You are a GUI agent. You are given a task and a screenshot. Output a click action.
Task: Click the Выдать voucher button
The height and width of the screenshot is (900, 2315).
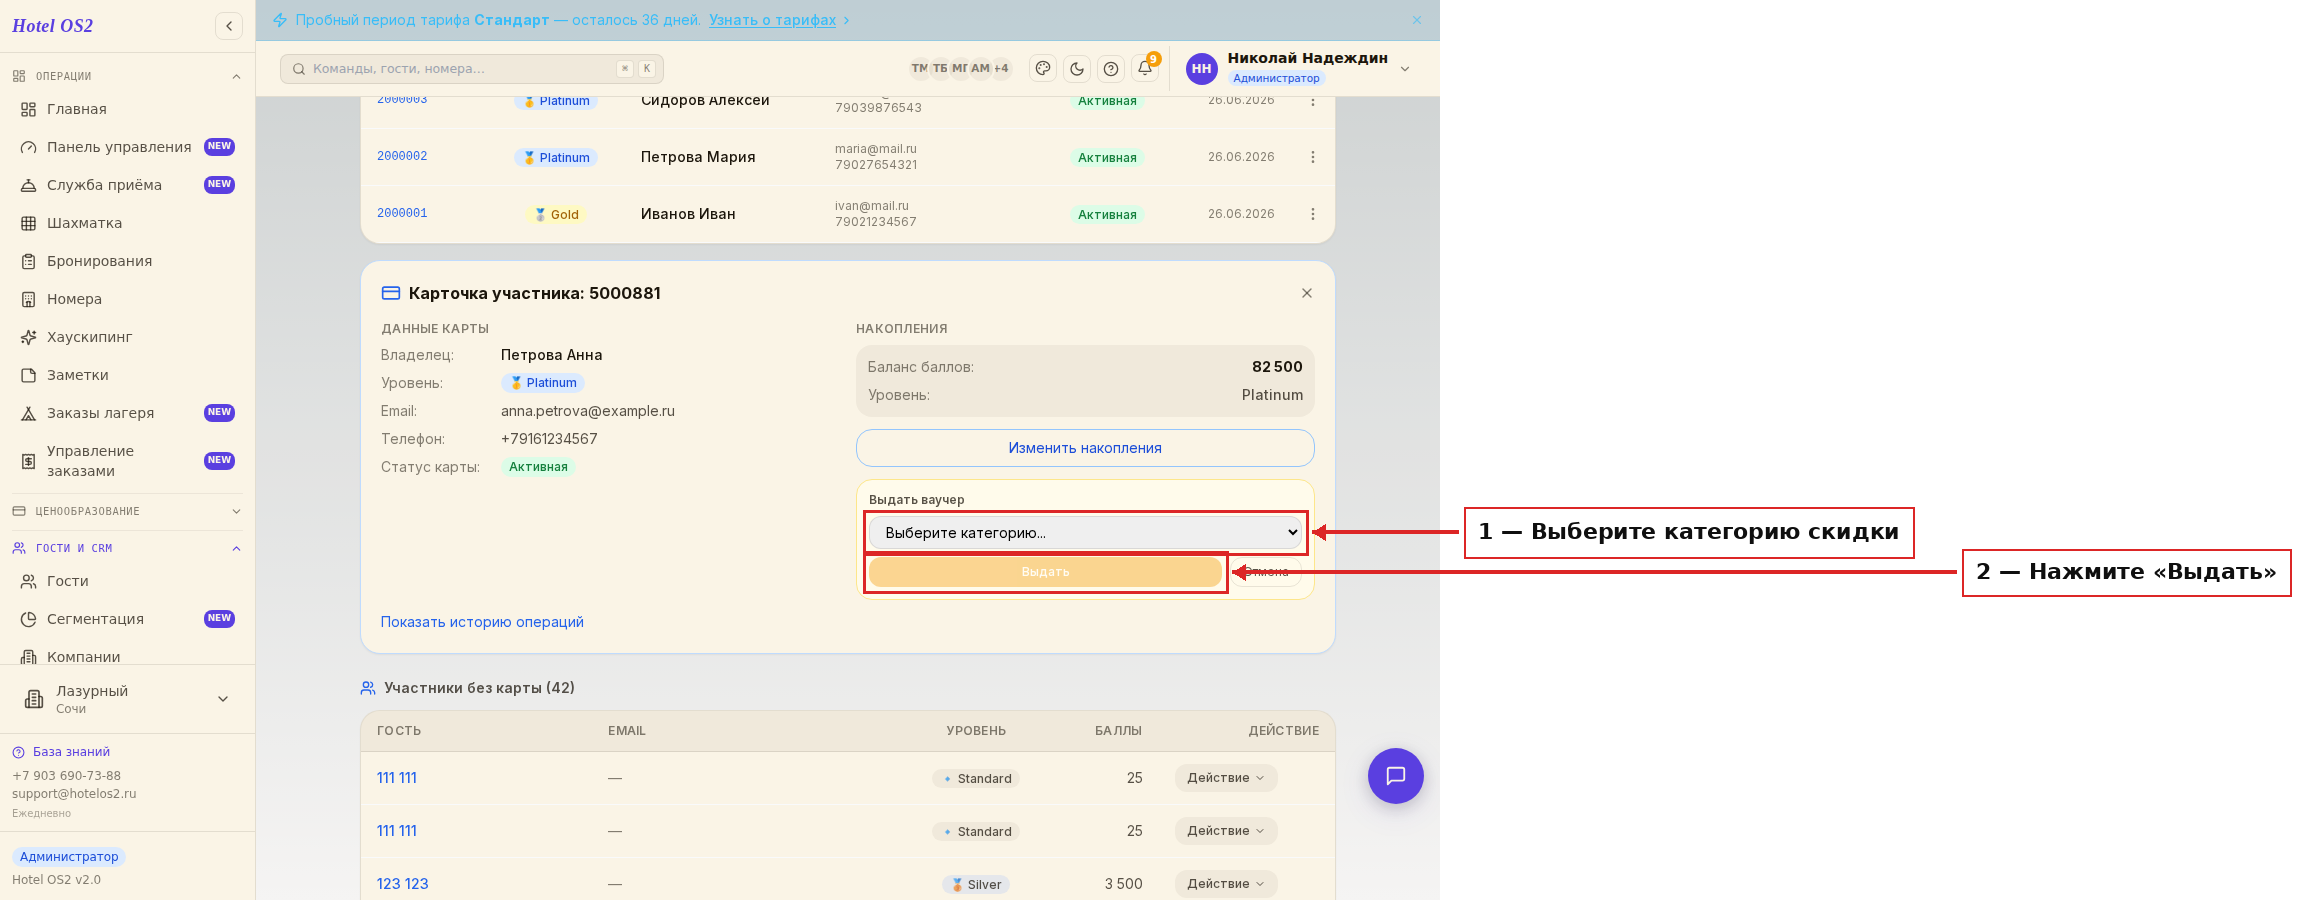coord(1045,572)
